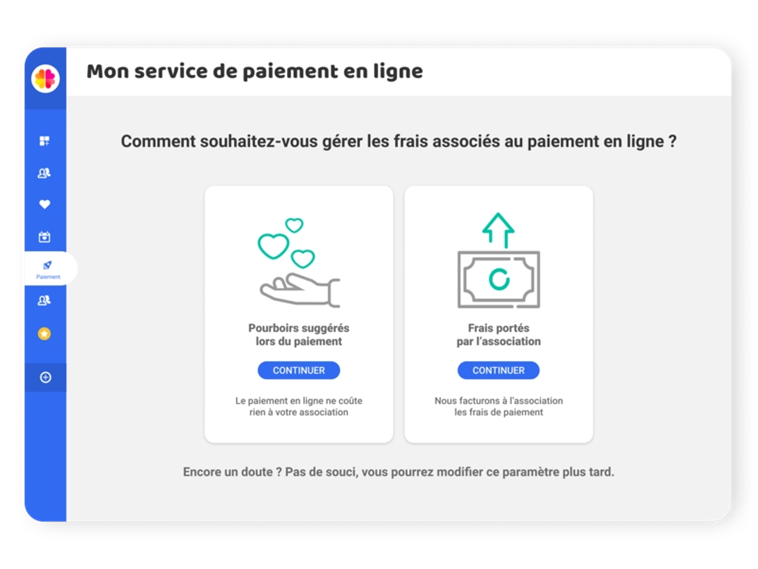Click the heart icon in sidebar
Viewport: 758px width, 569px height.
45,205
